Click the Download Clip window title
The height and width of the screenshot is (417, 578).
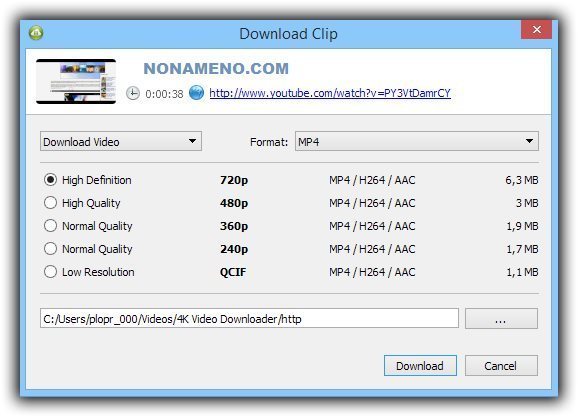289,34
